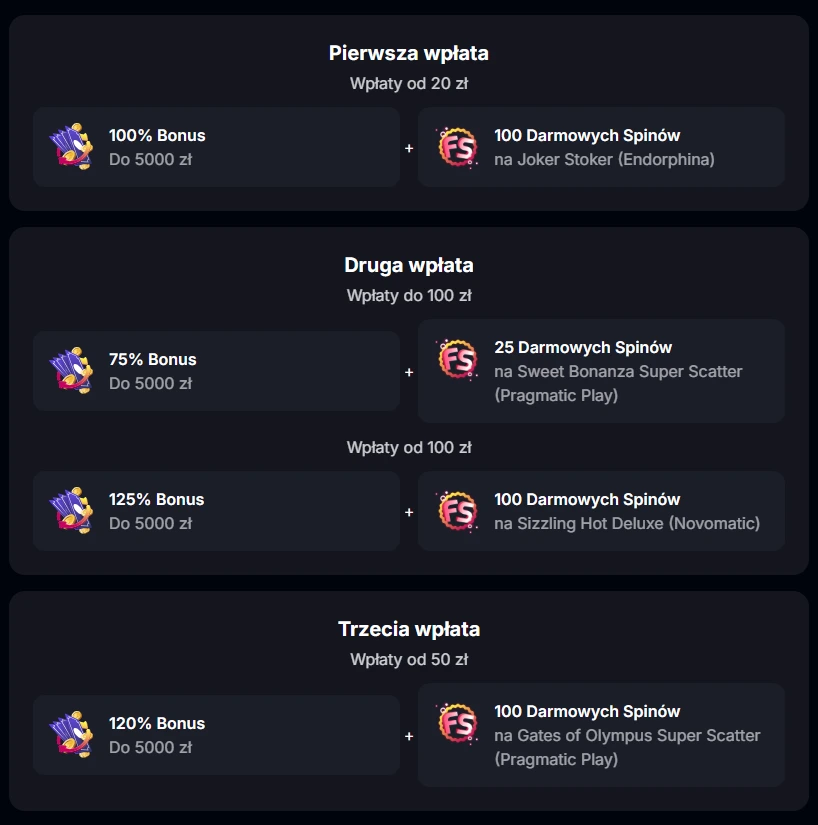Select the 100 spins Joker Stoker card
Screen dimensions: 818x825
pyautogui.click(x=601, y=147)
